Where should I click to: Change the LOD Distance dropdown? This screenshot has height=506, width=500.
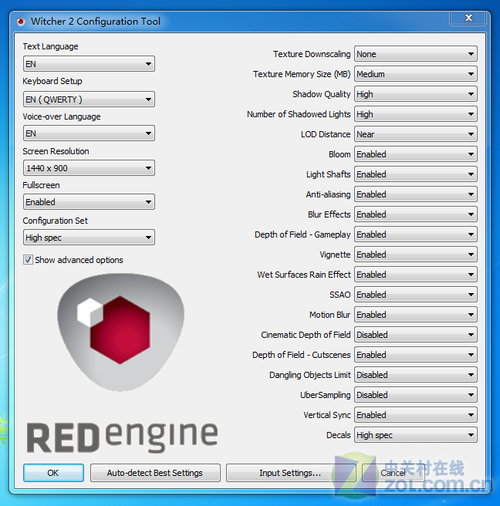416,134
